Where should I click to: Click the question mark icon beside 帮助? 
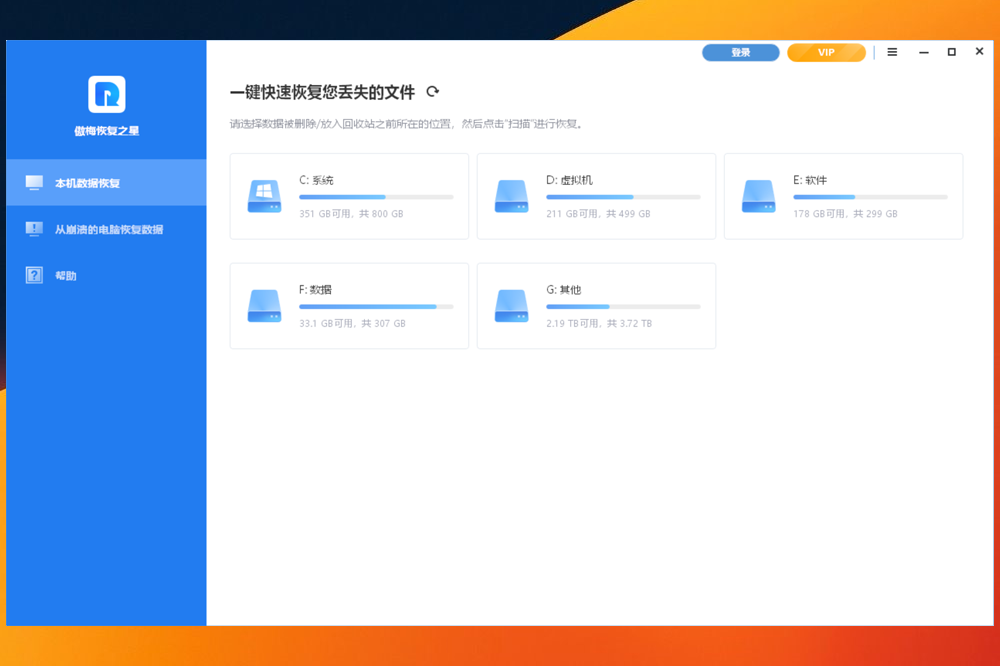(34, 275)
